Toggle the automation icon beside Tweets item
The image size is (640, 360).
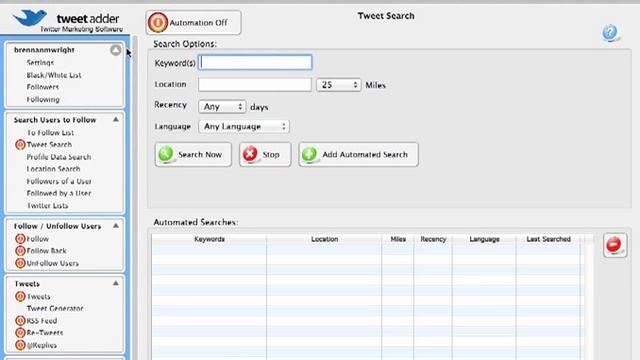click(20, 296)
